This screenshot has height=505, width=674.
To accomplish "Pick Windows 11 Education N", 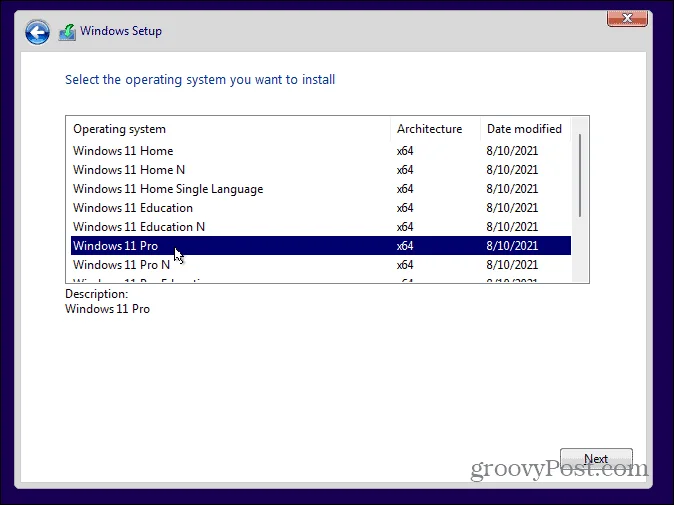I will point(321,226).
